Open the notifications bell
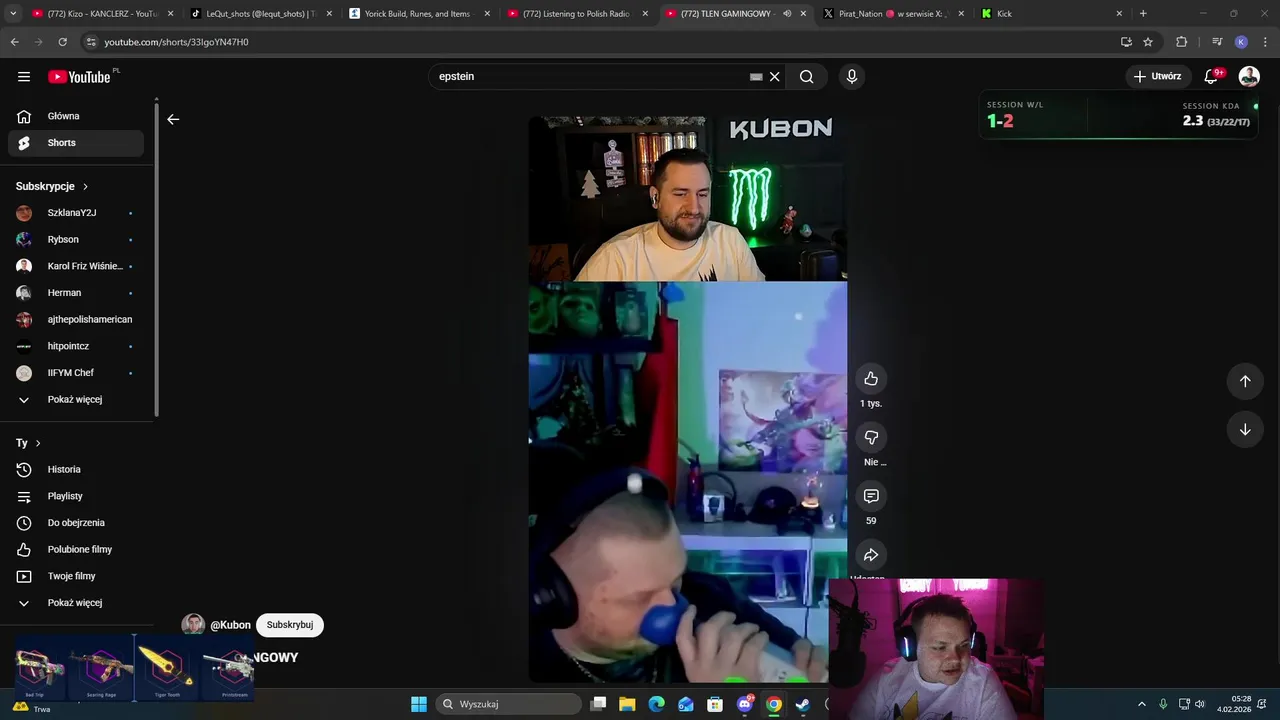Image resolution: width=1280 pixels, height=720 pixels. [1211, 77]
